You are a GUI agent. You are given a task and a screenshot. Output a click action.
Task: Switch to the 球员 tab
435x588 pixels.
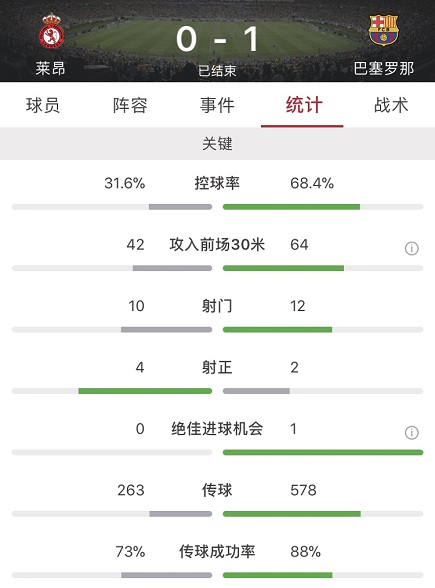[43, 105]
